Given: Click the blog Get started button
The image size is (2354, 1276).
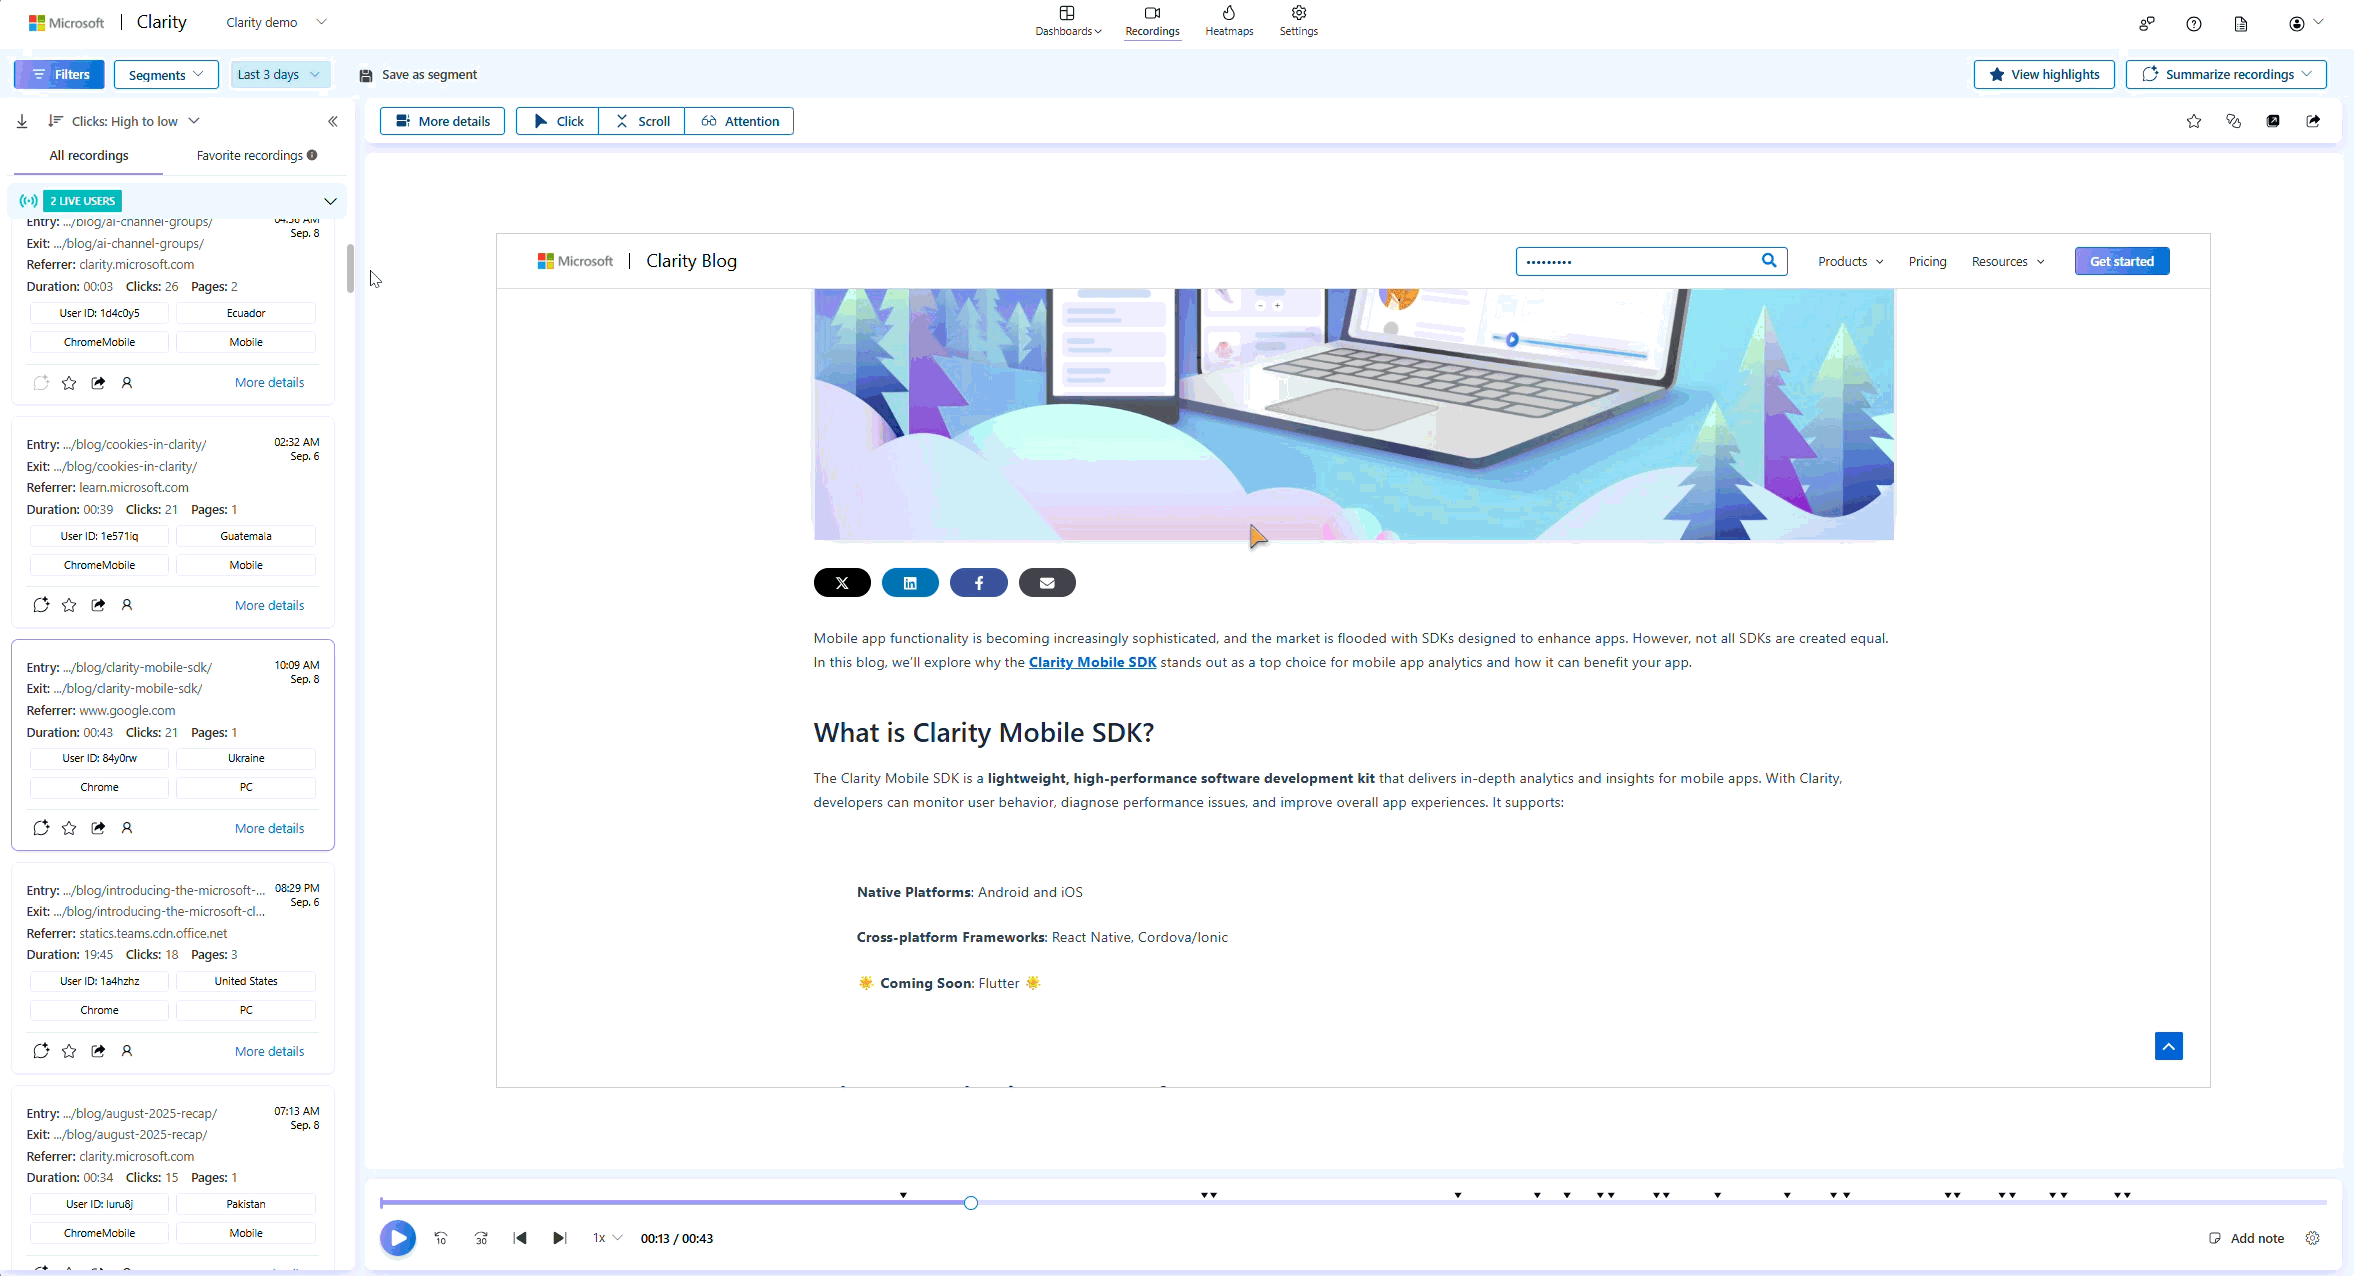Looking at the screenshot, I should coord(2122,261).
